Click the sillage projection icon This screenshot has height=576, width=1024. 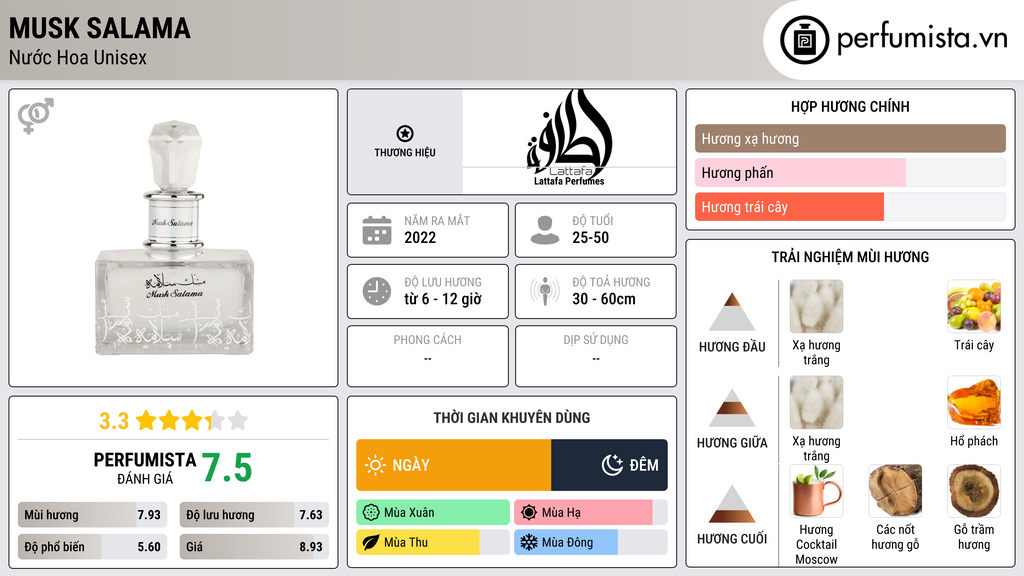click(x=544, y=291)
